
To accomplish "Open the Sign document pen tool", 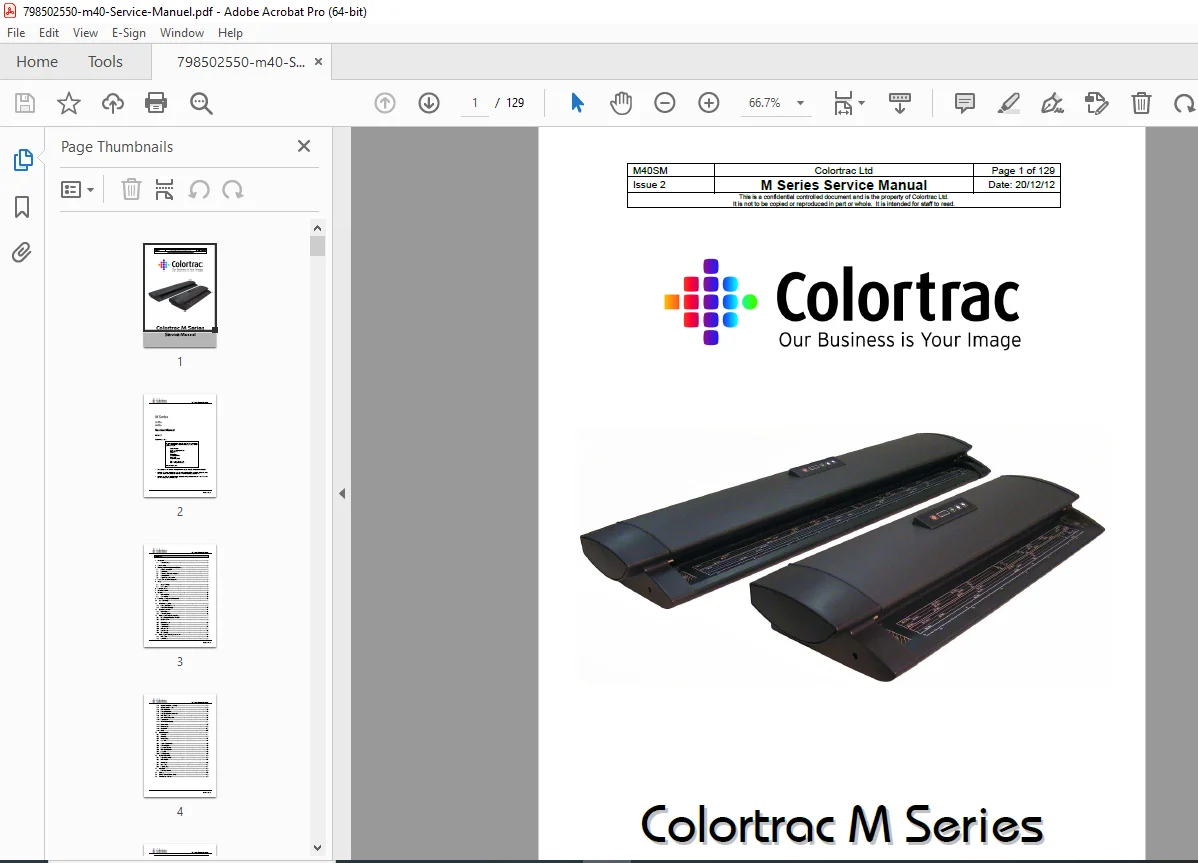I will click(1052, 103).
